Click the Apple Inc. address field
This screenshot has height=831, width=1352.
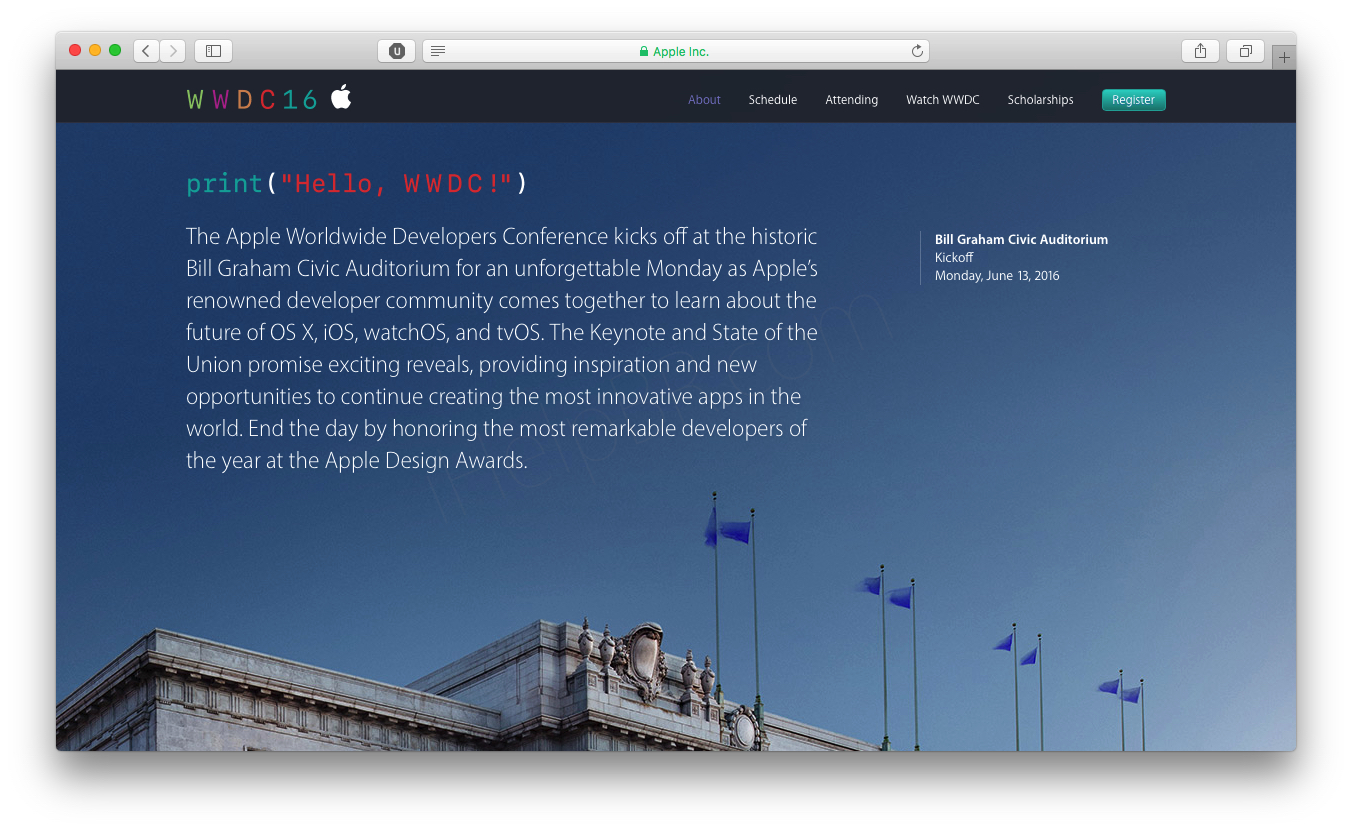click(x=676, y=51)
